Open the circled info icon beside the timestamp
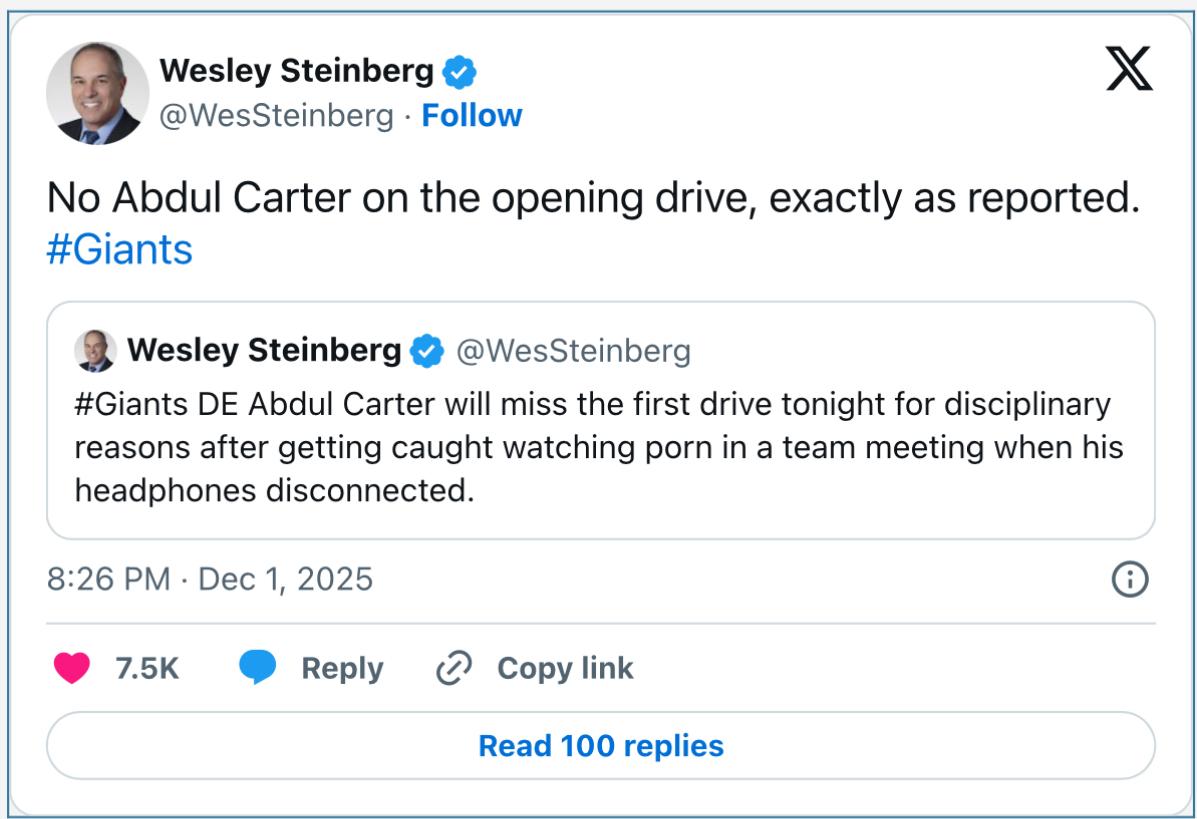1197x819 pixels. (x=1130, y=579)
